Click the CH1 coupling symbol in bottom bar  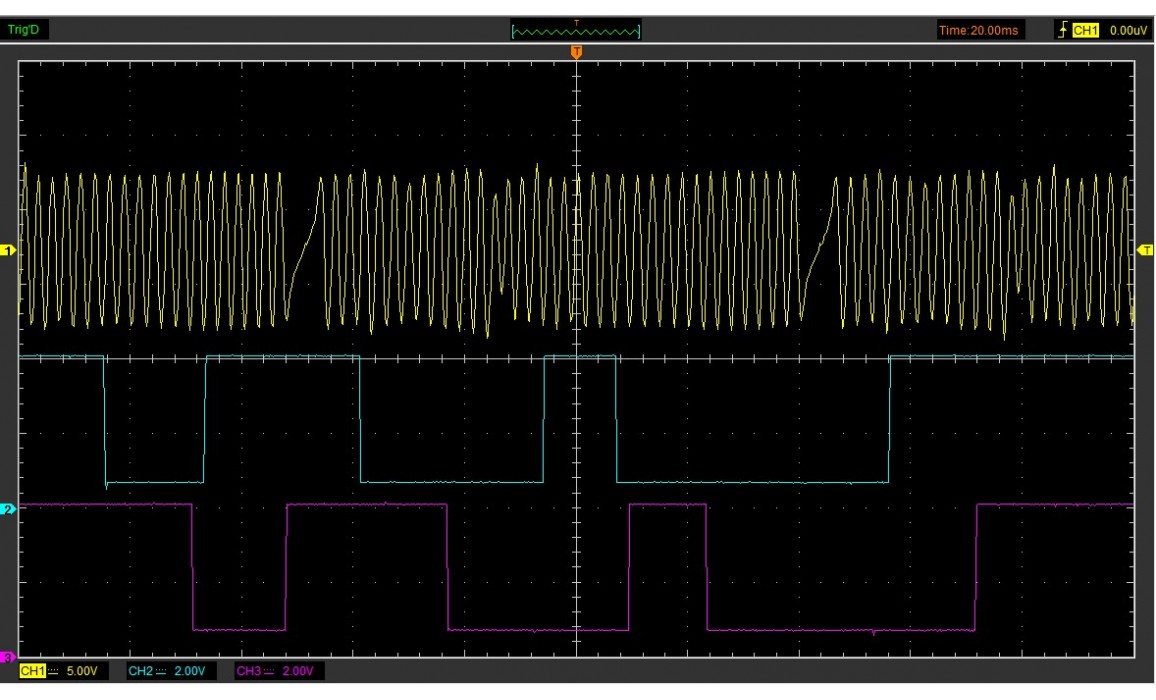point(54,671)
